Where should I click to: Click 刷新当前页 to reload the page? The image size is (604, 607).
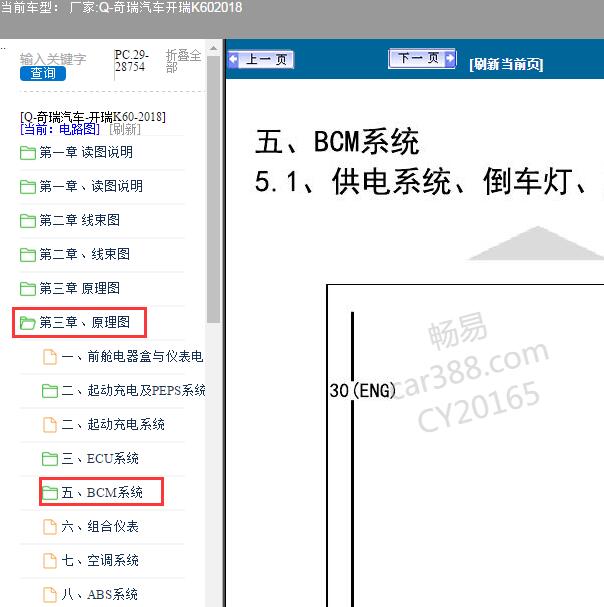[506, 64]
